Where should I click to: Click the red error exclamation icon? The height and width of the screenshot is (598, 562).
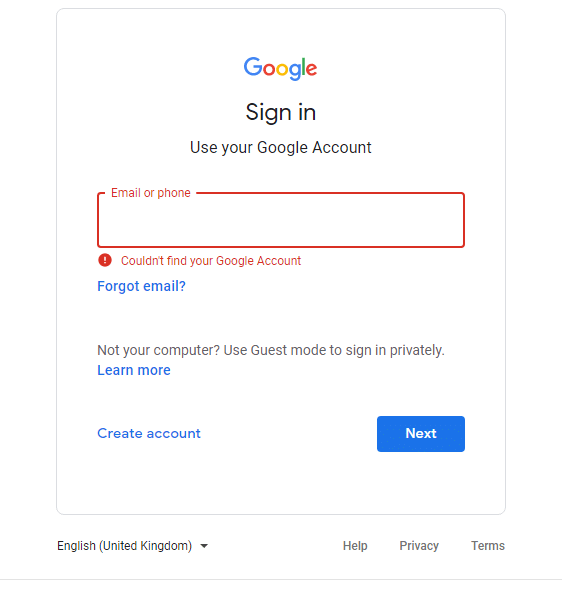tap(105, 260)
